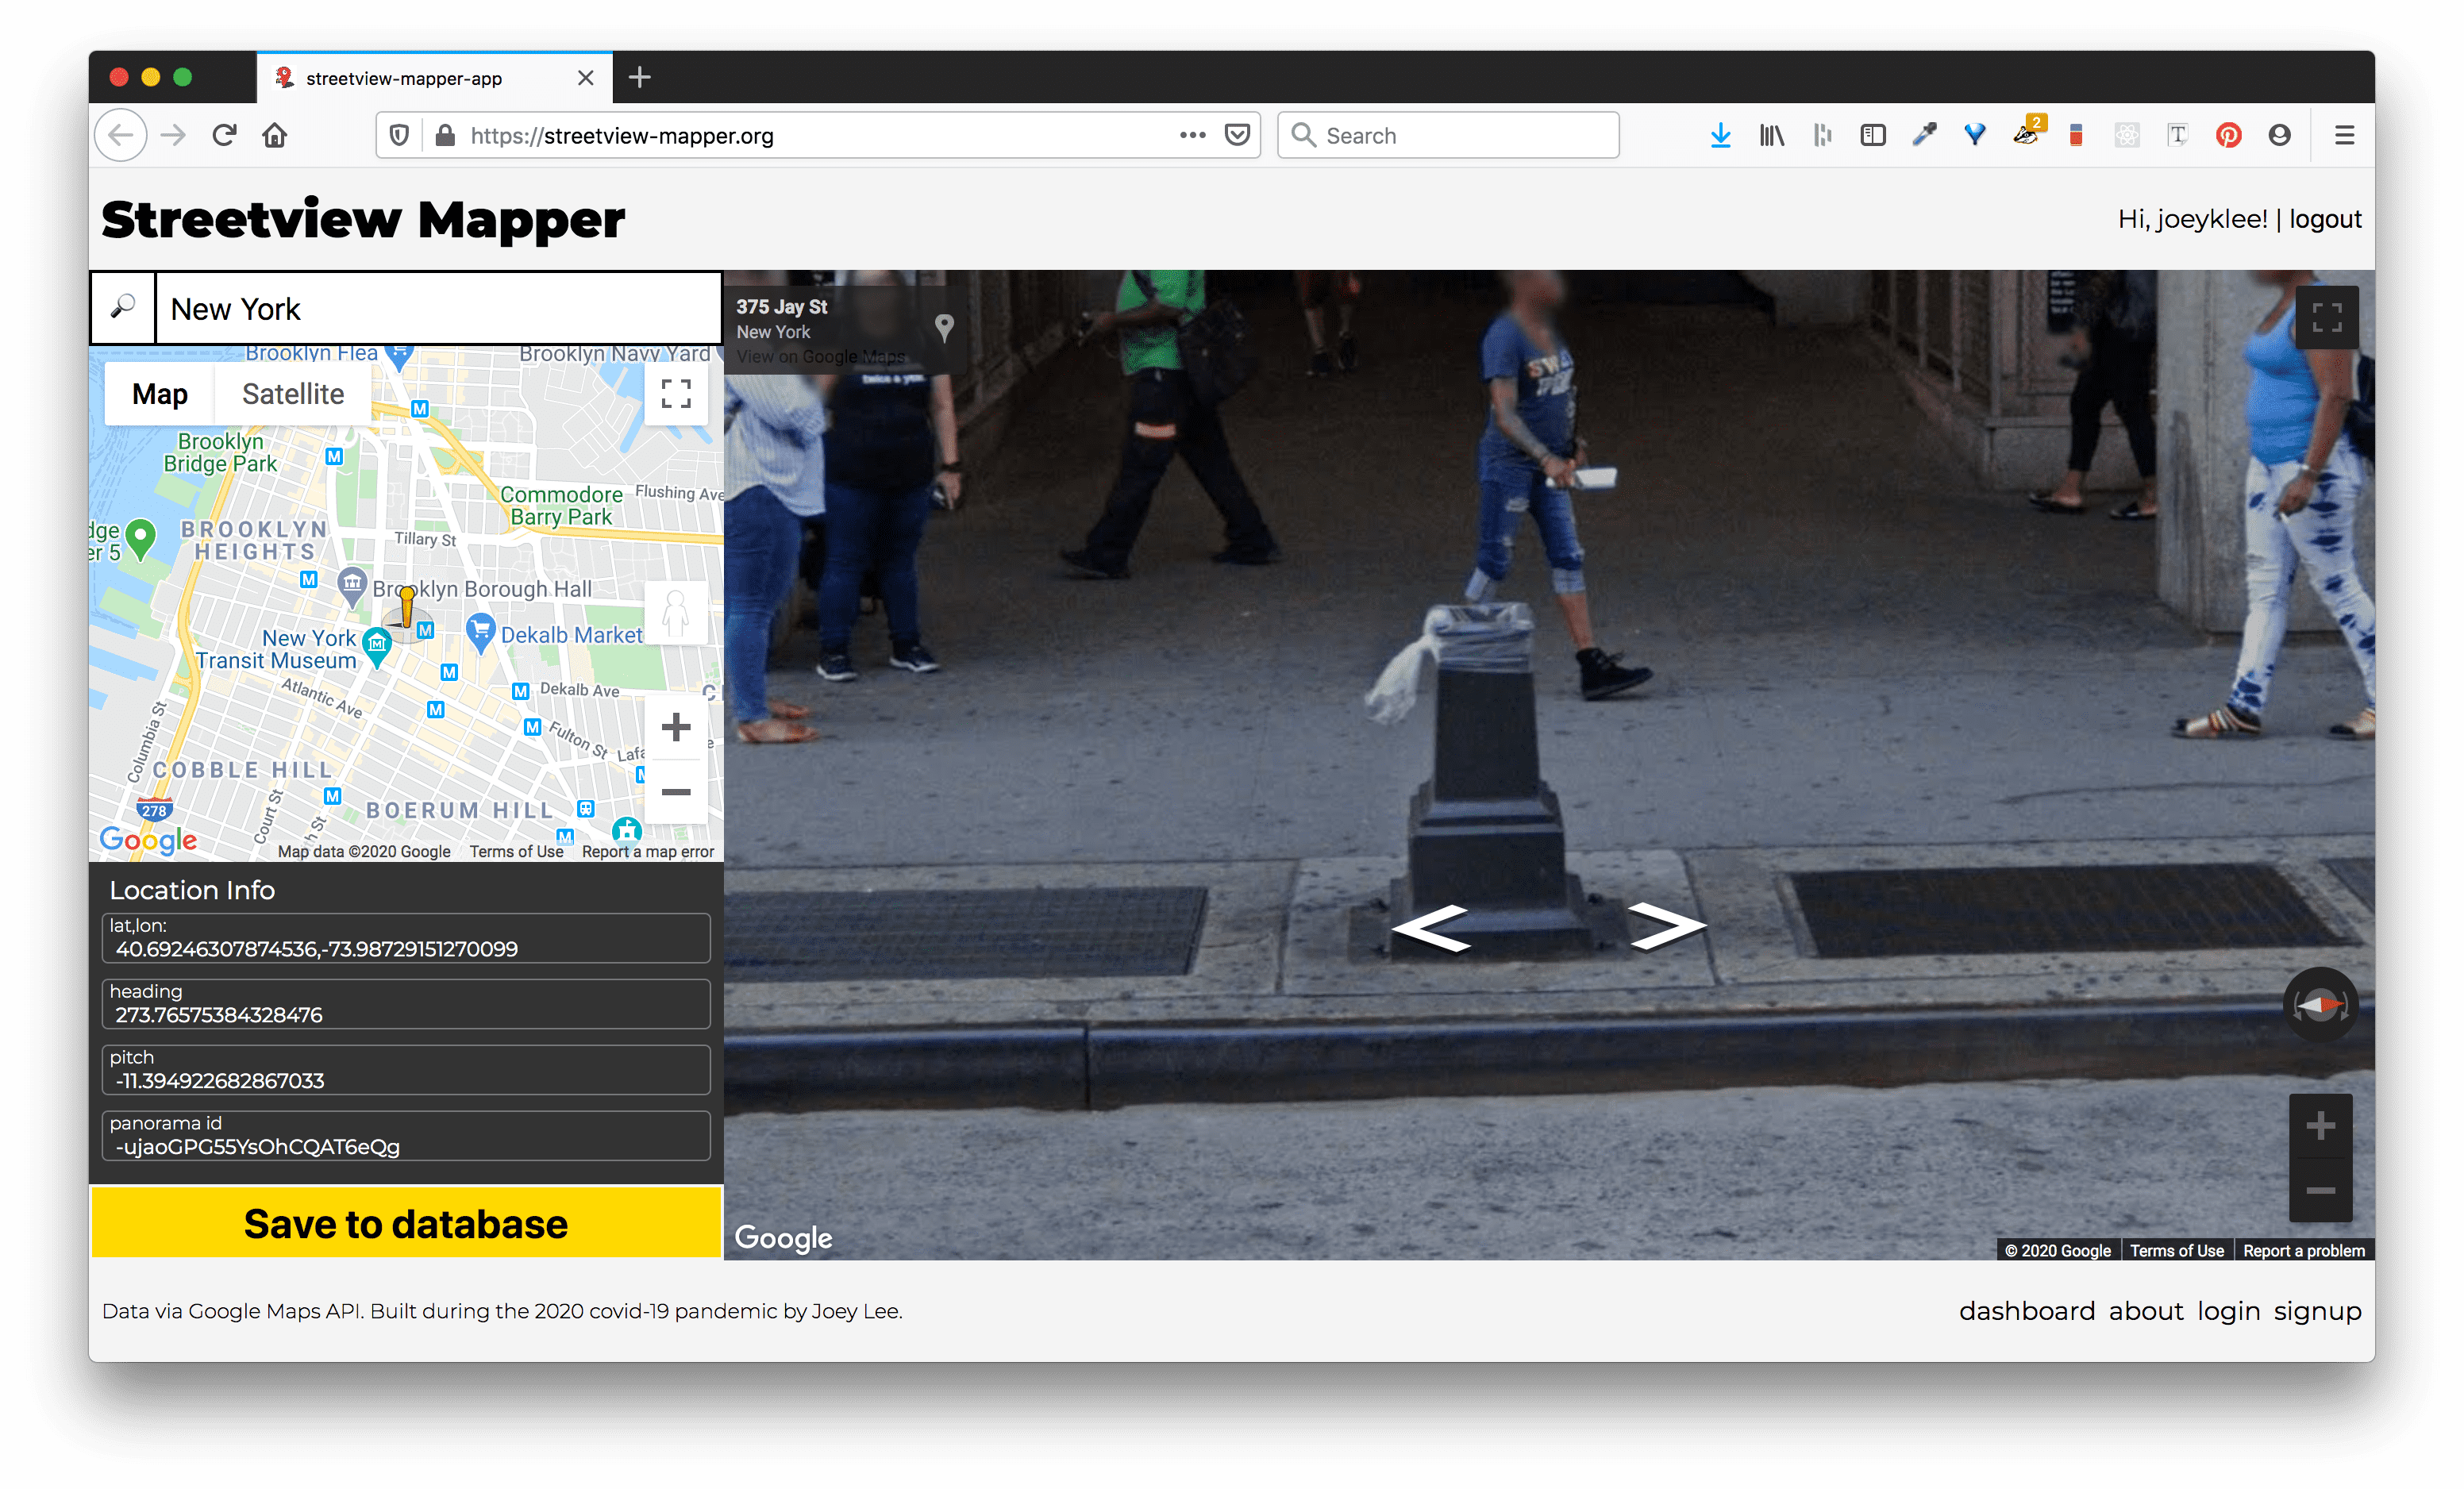
Task: Move left using the street view arrow
Action: (1430, 927)
